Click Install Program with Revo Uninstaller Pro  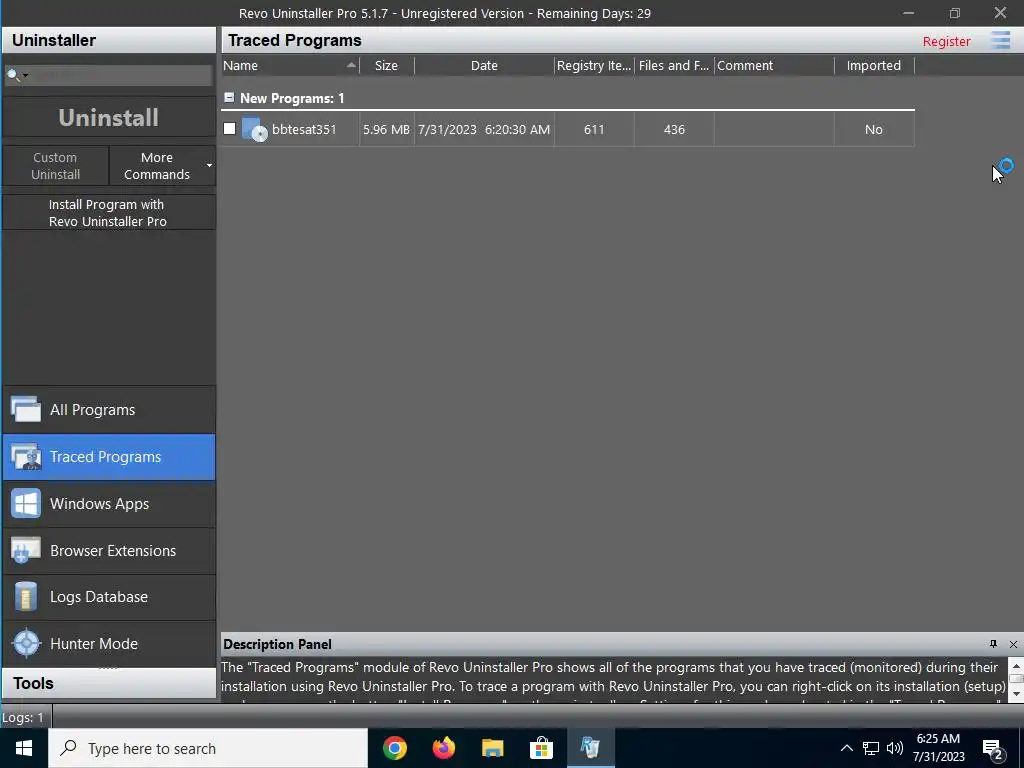[x=108, y=213]
